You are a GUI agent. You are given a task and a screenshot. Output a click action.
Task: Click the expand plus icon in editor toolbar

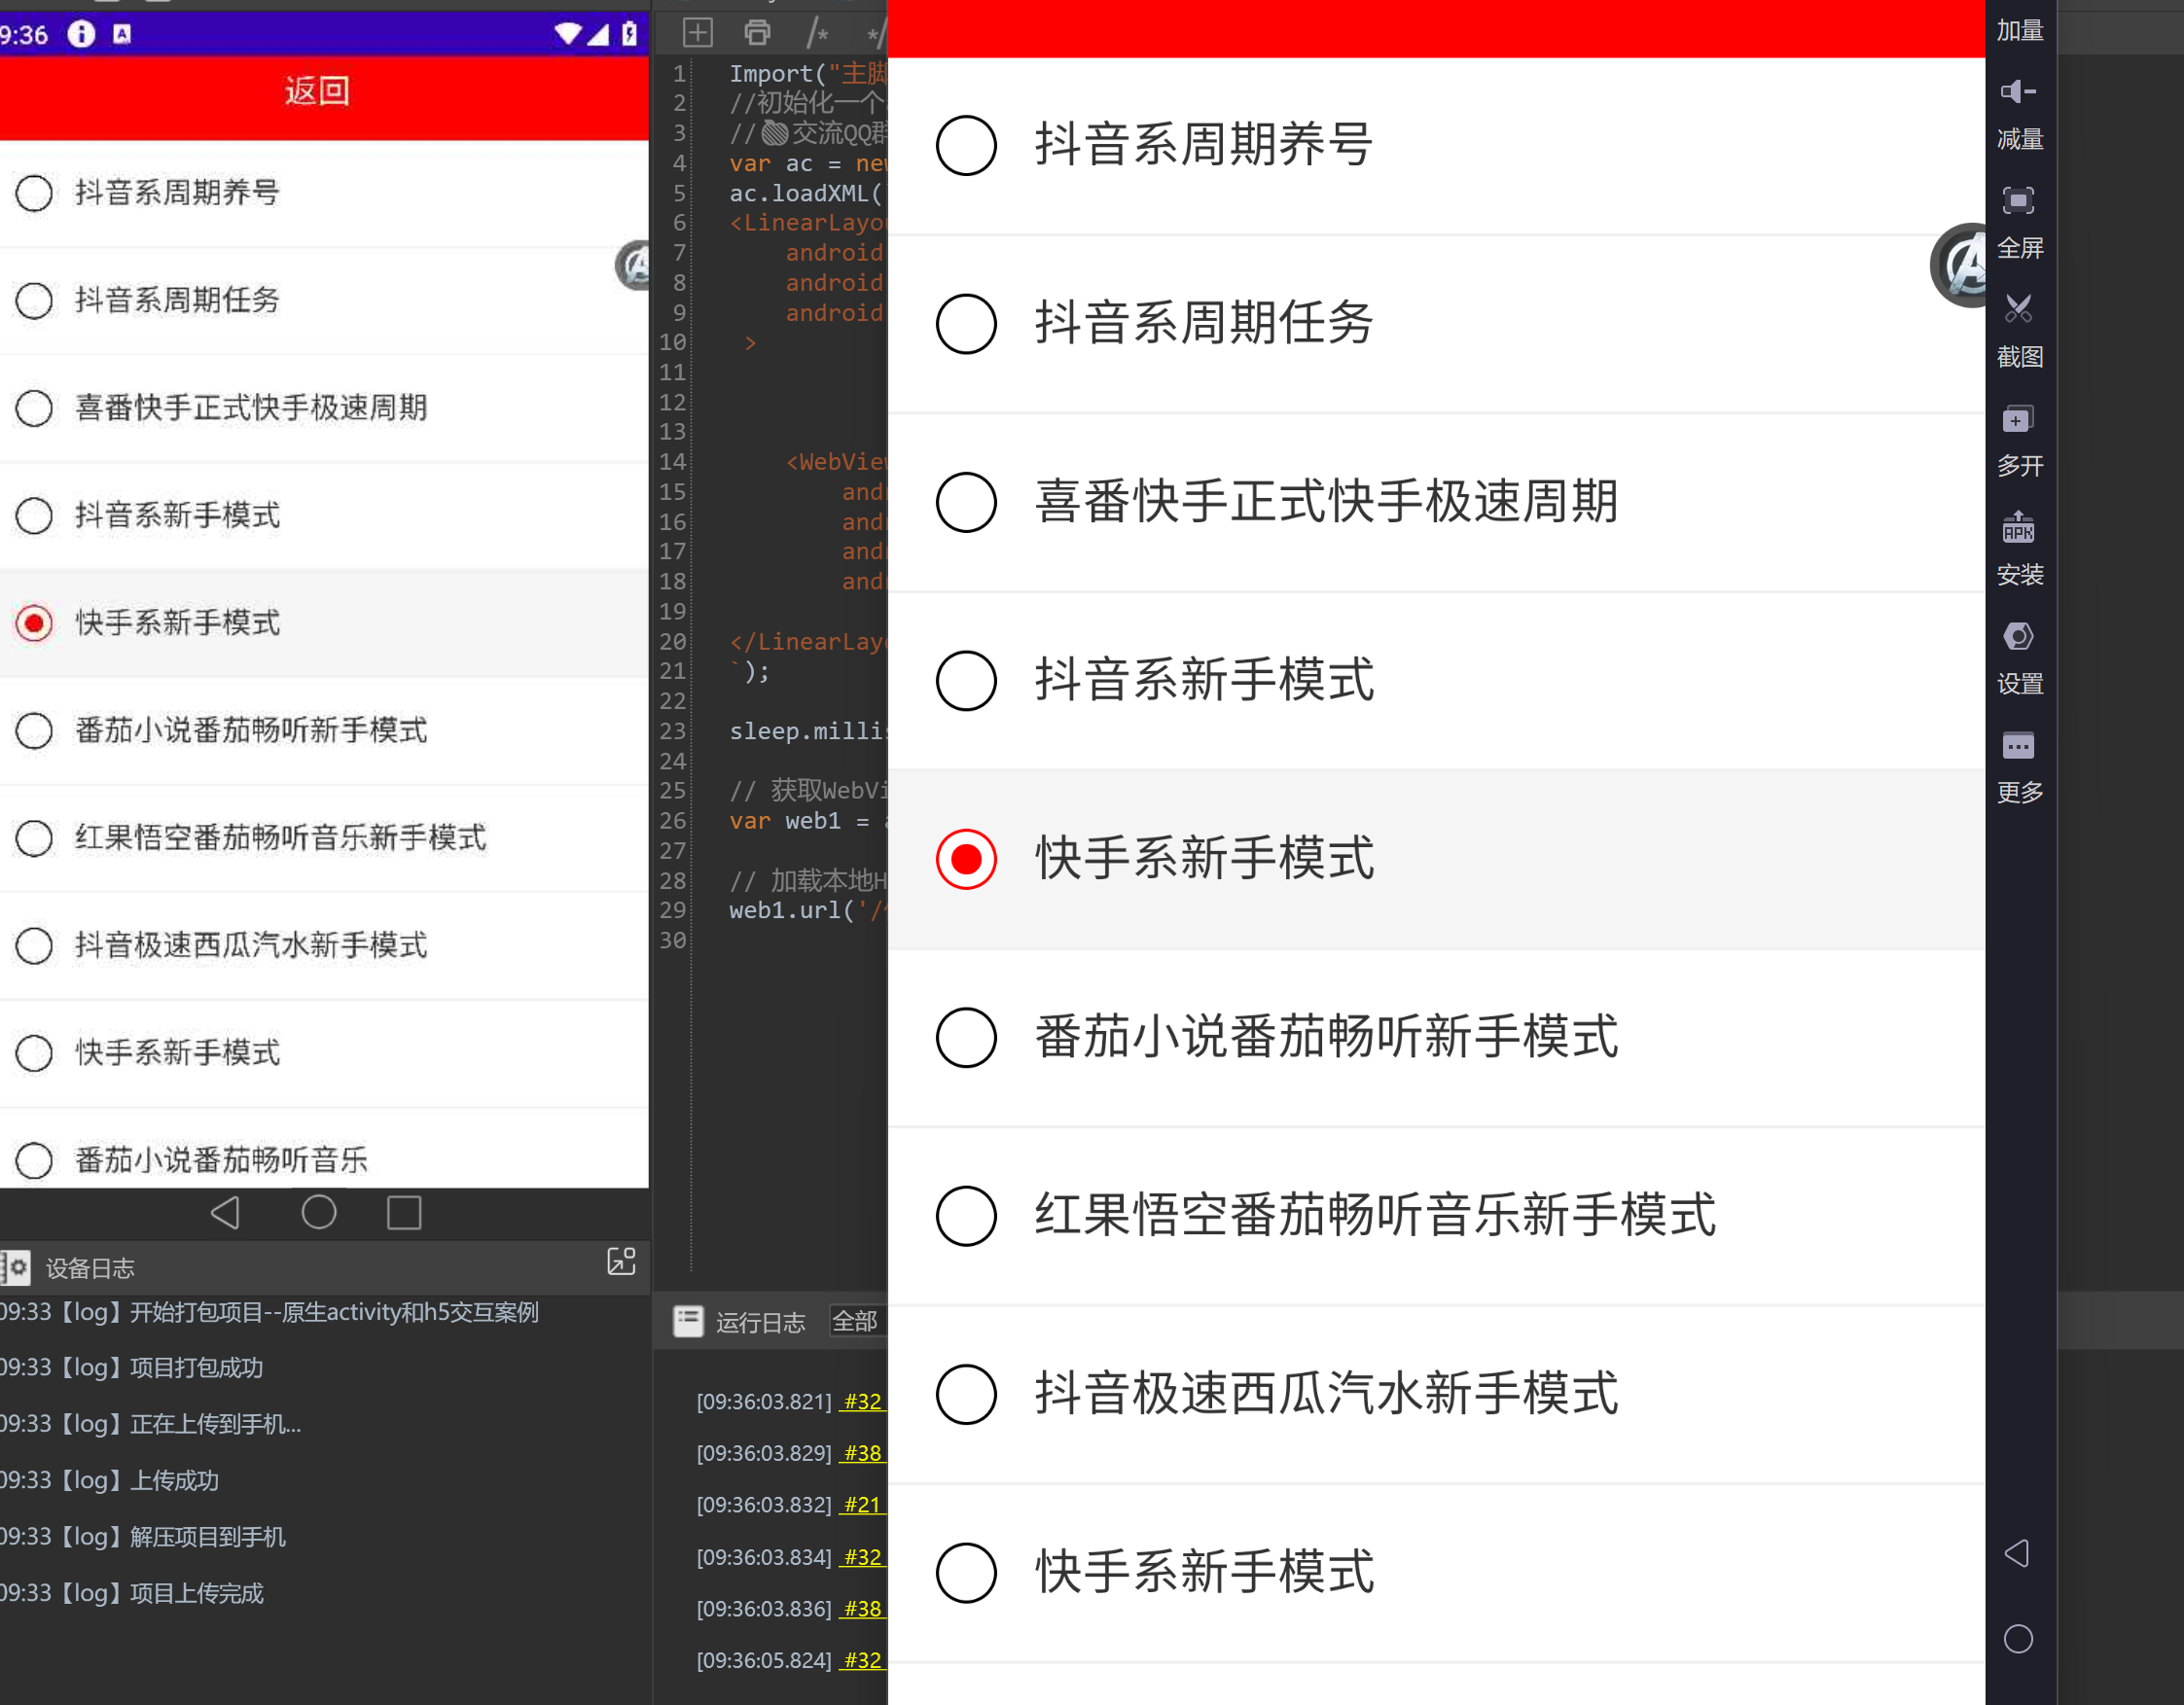click(697, 33)
